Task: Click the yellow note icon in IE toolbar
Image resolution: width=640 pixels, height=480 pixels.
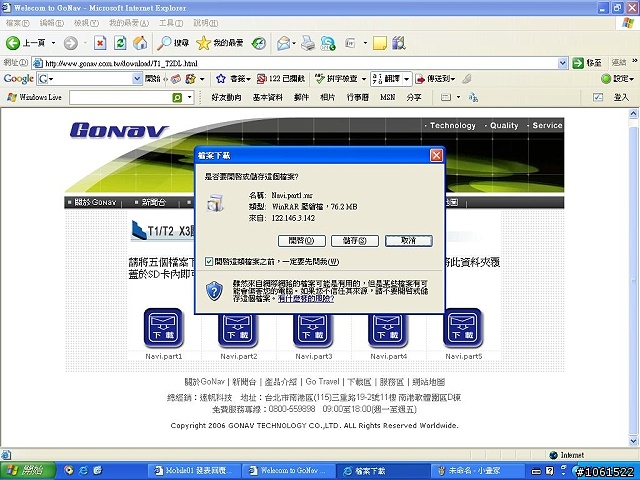Action: click(x=380, y=43)
